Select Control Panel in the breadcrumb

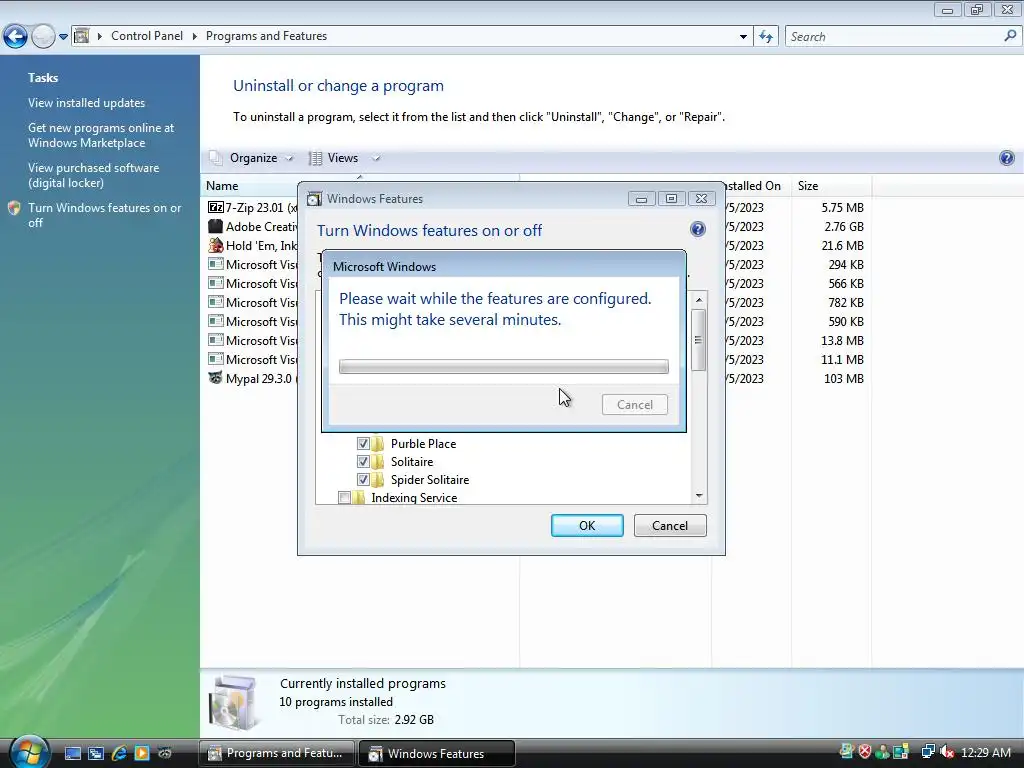tap(147, 36)
